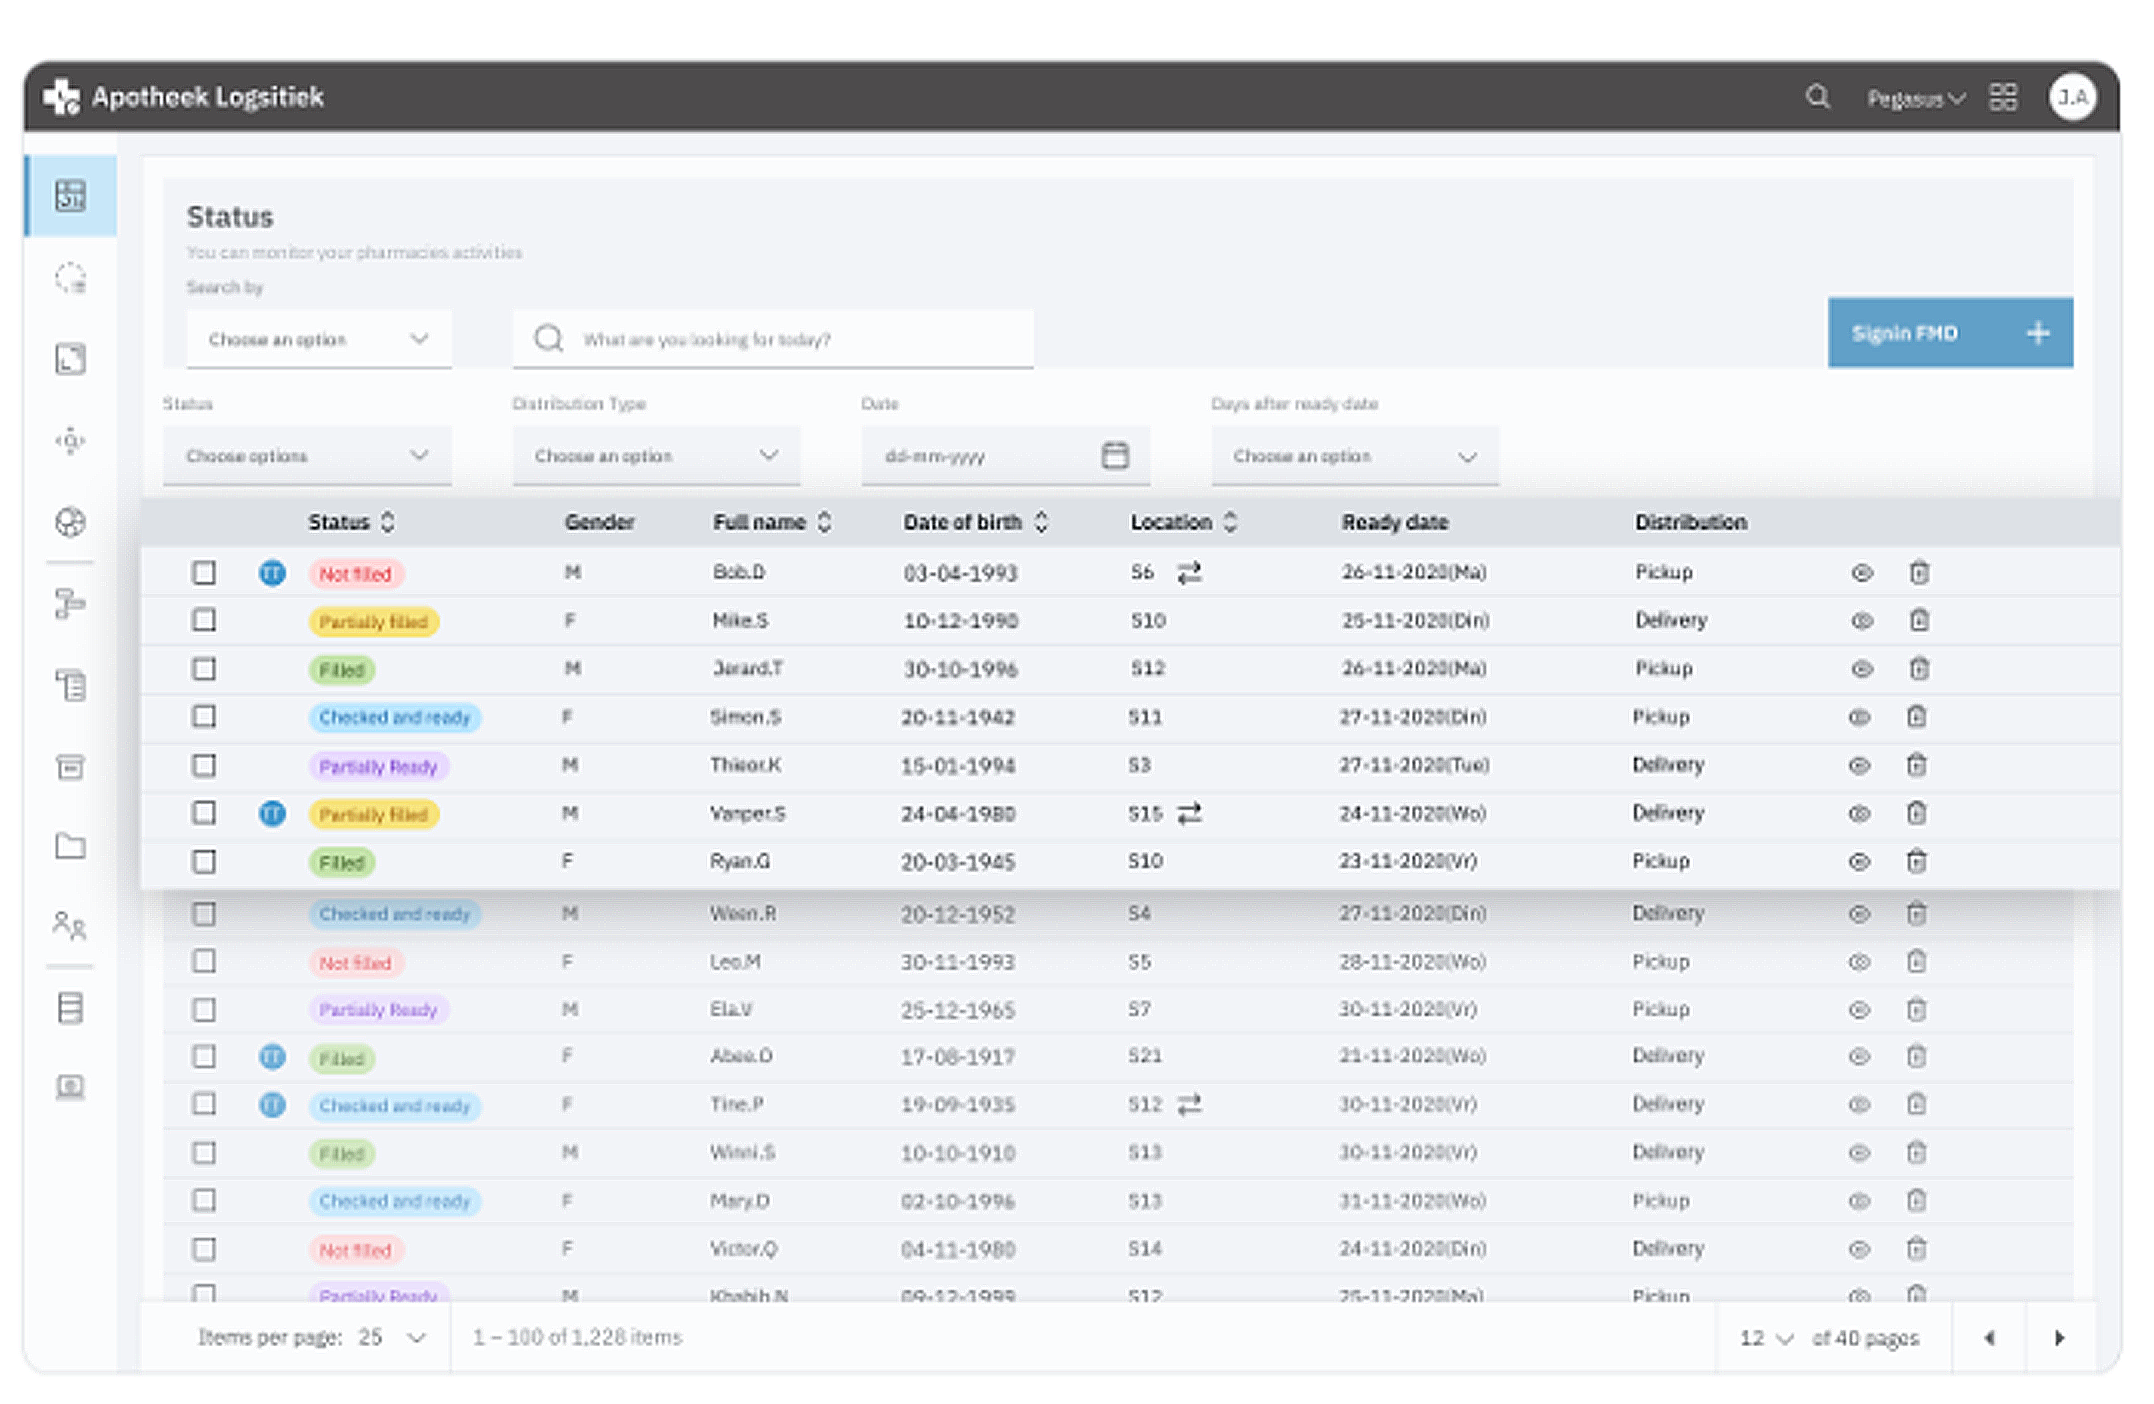This screenshot has height=1404, width=2154.
Task: Change Items per page from 25
Action: [x=393, y=1338]
